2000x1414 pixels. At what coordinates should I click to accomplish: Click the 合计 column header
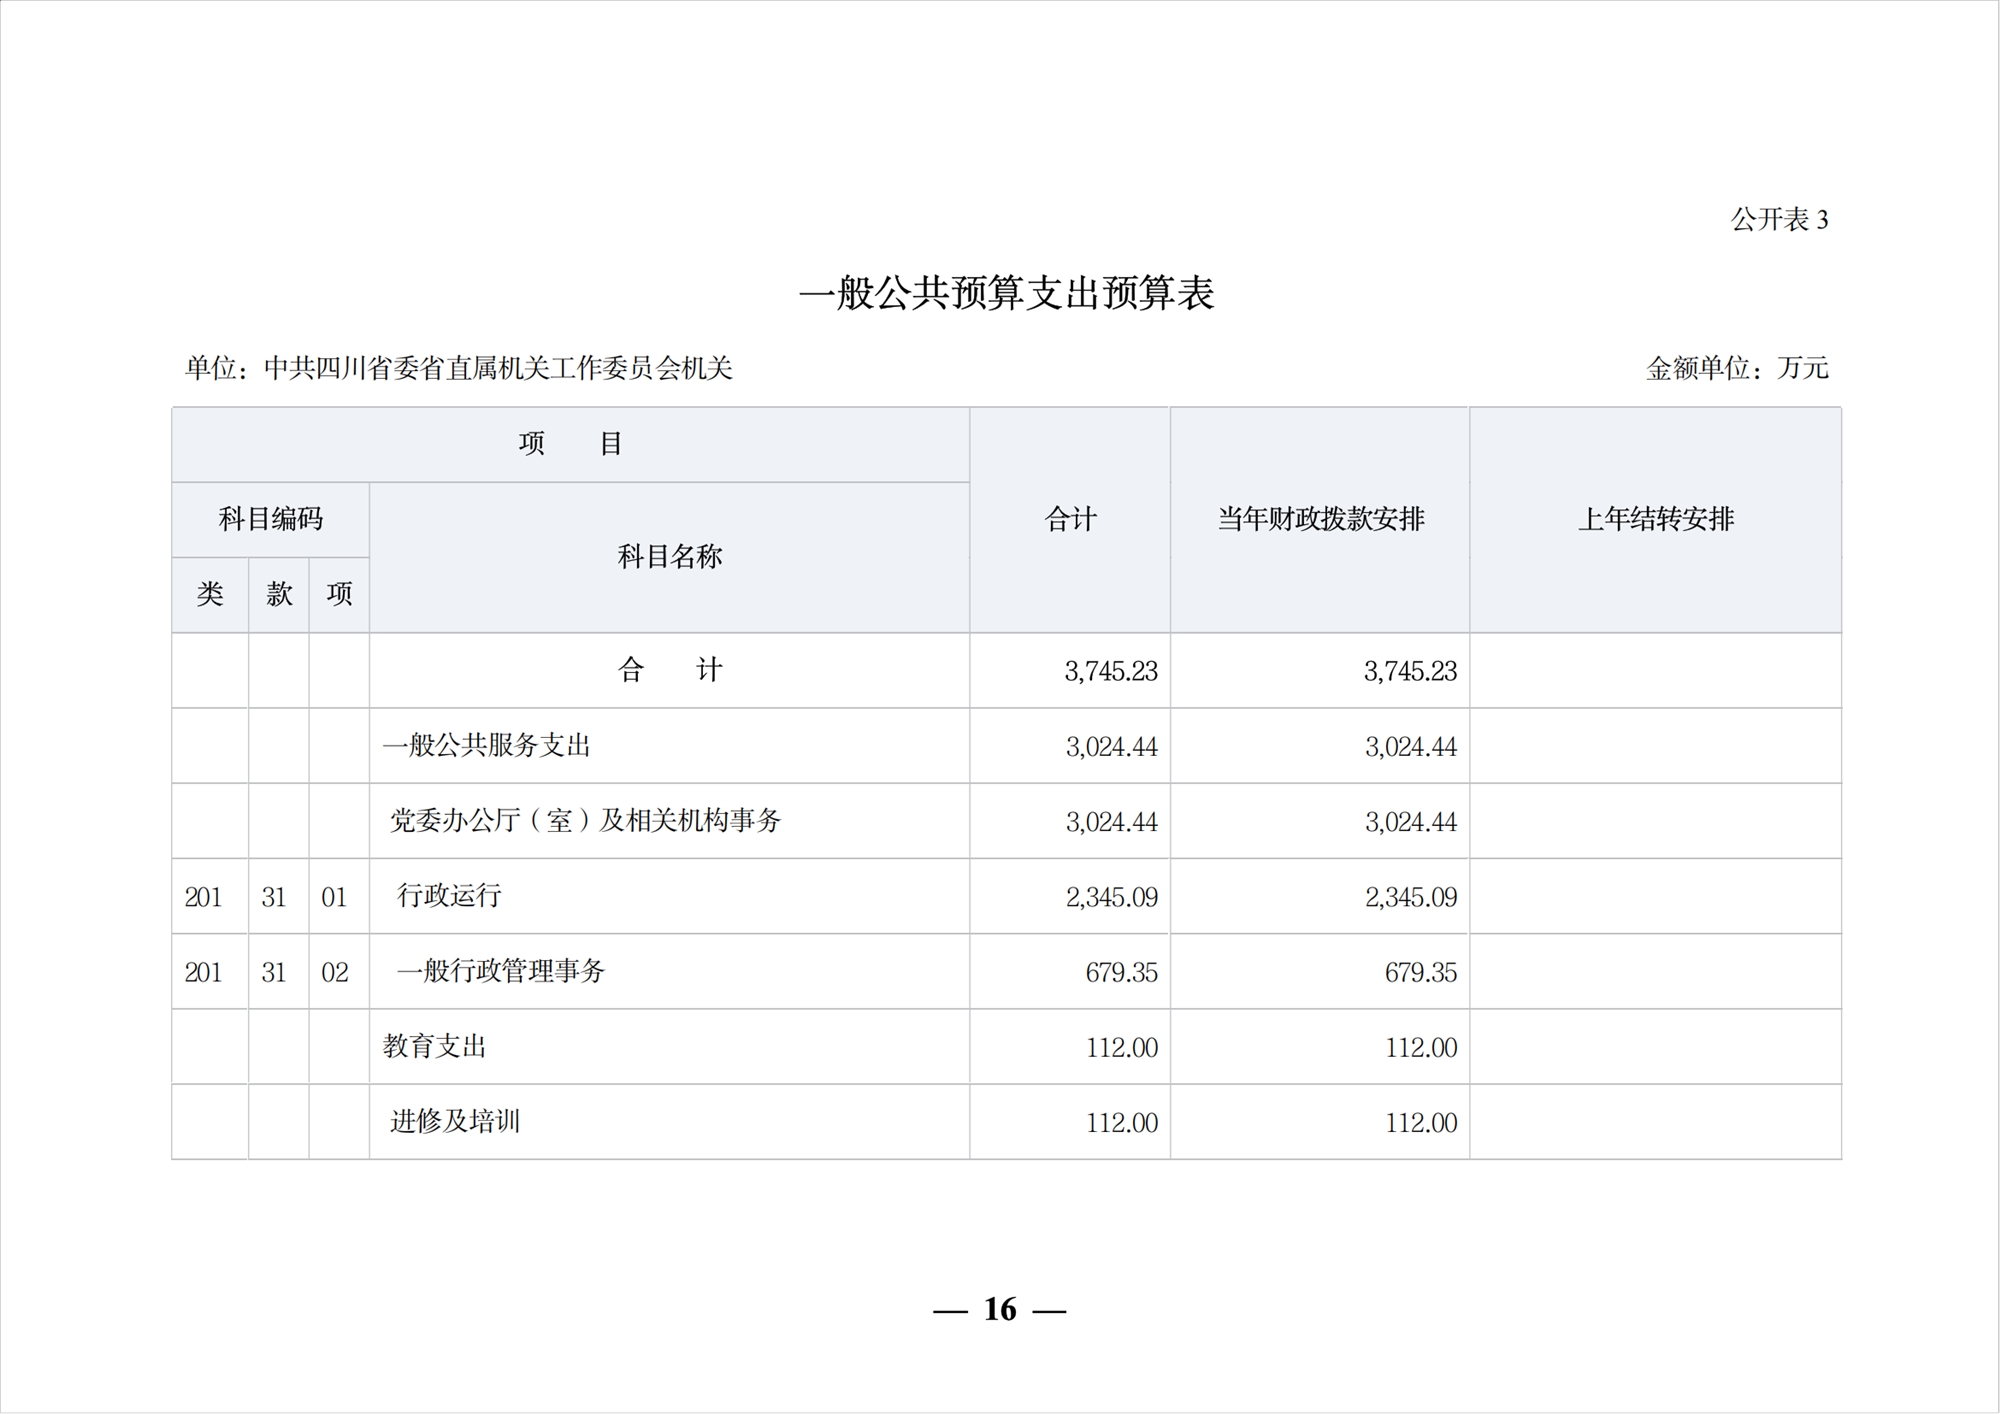coord(1070,519)
